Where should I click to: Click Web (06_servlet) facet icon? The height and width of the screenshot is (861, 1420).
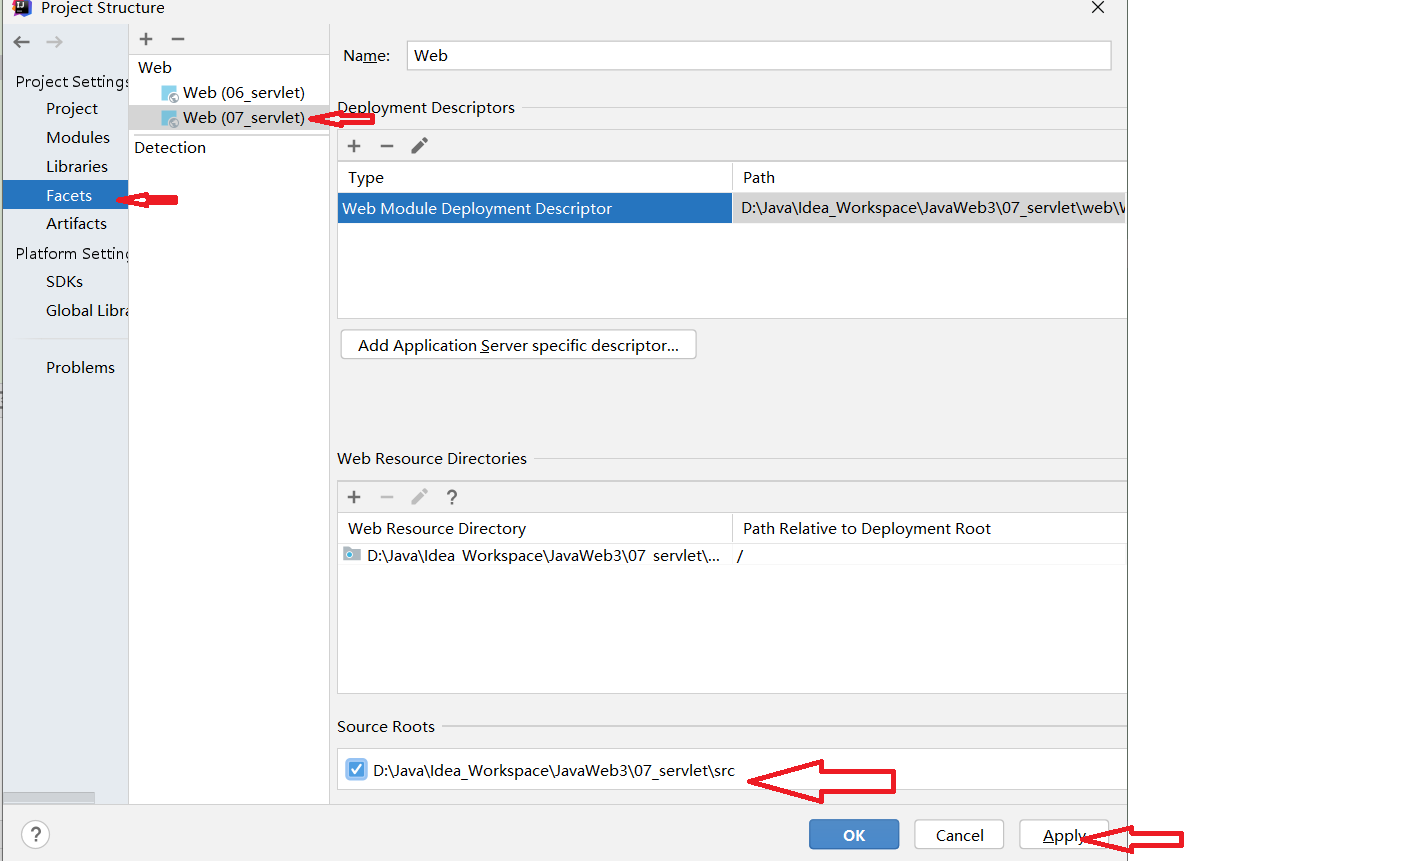click(170, 93)
